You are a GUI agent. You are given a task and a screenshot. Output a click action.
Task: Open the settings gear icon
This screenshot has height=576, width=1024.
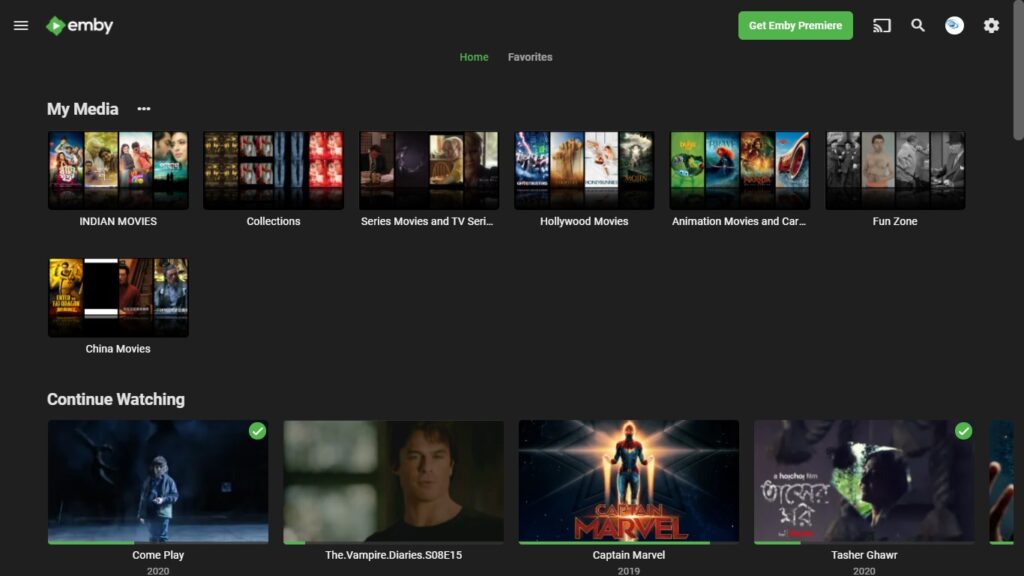click(991, 26)
